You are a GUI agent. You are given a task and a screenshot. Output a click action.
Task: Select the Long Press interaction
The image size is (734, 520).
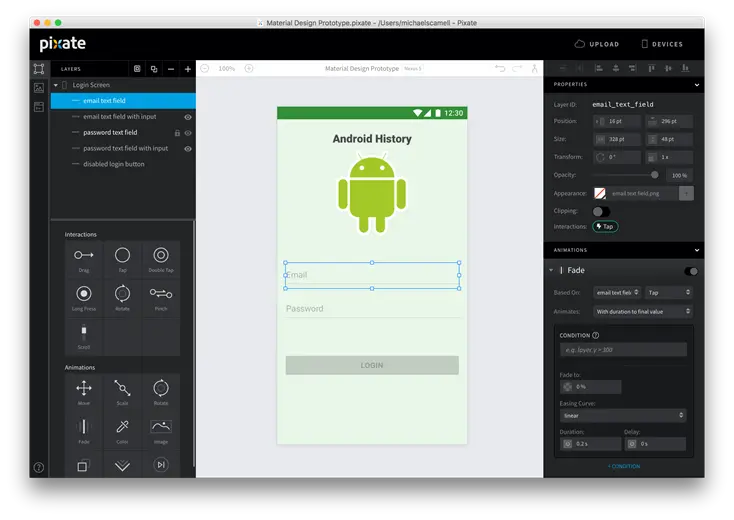84,298
